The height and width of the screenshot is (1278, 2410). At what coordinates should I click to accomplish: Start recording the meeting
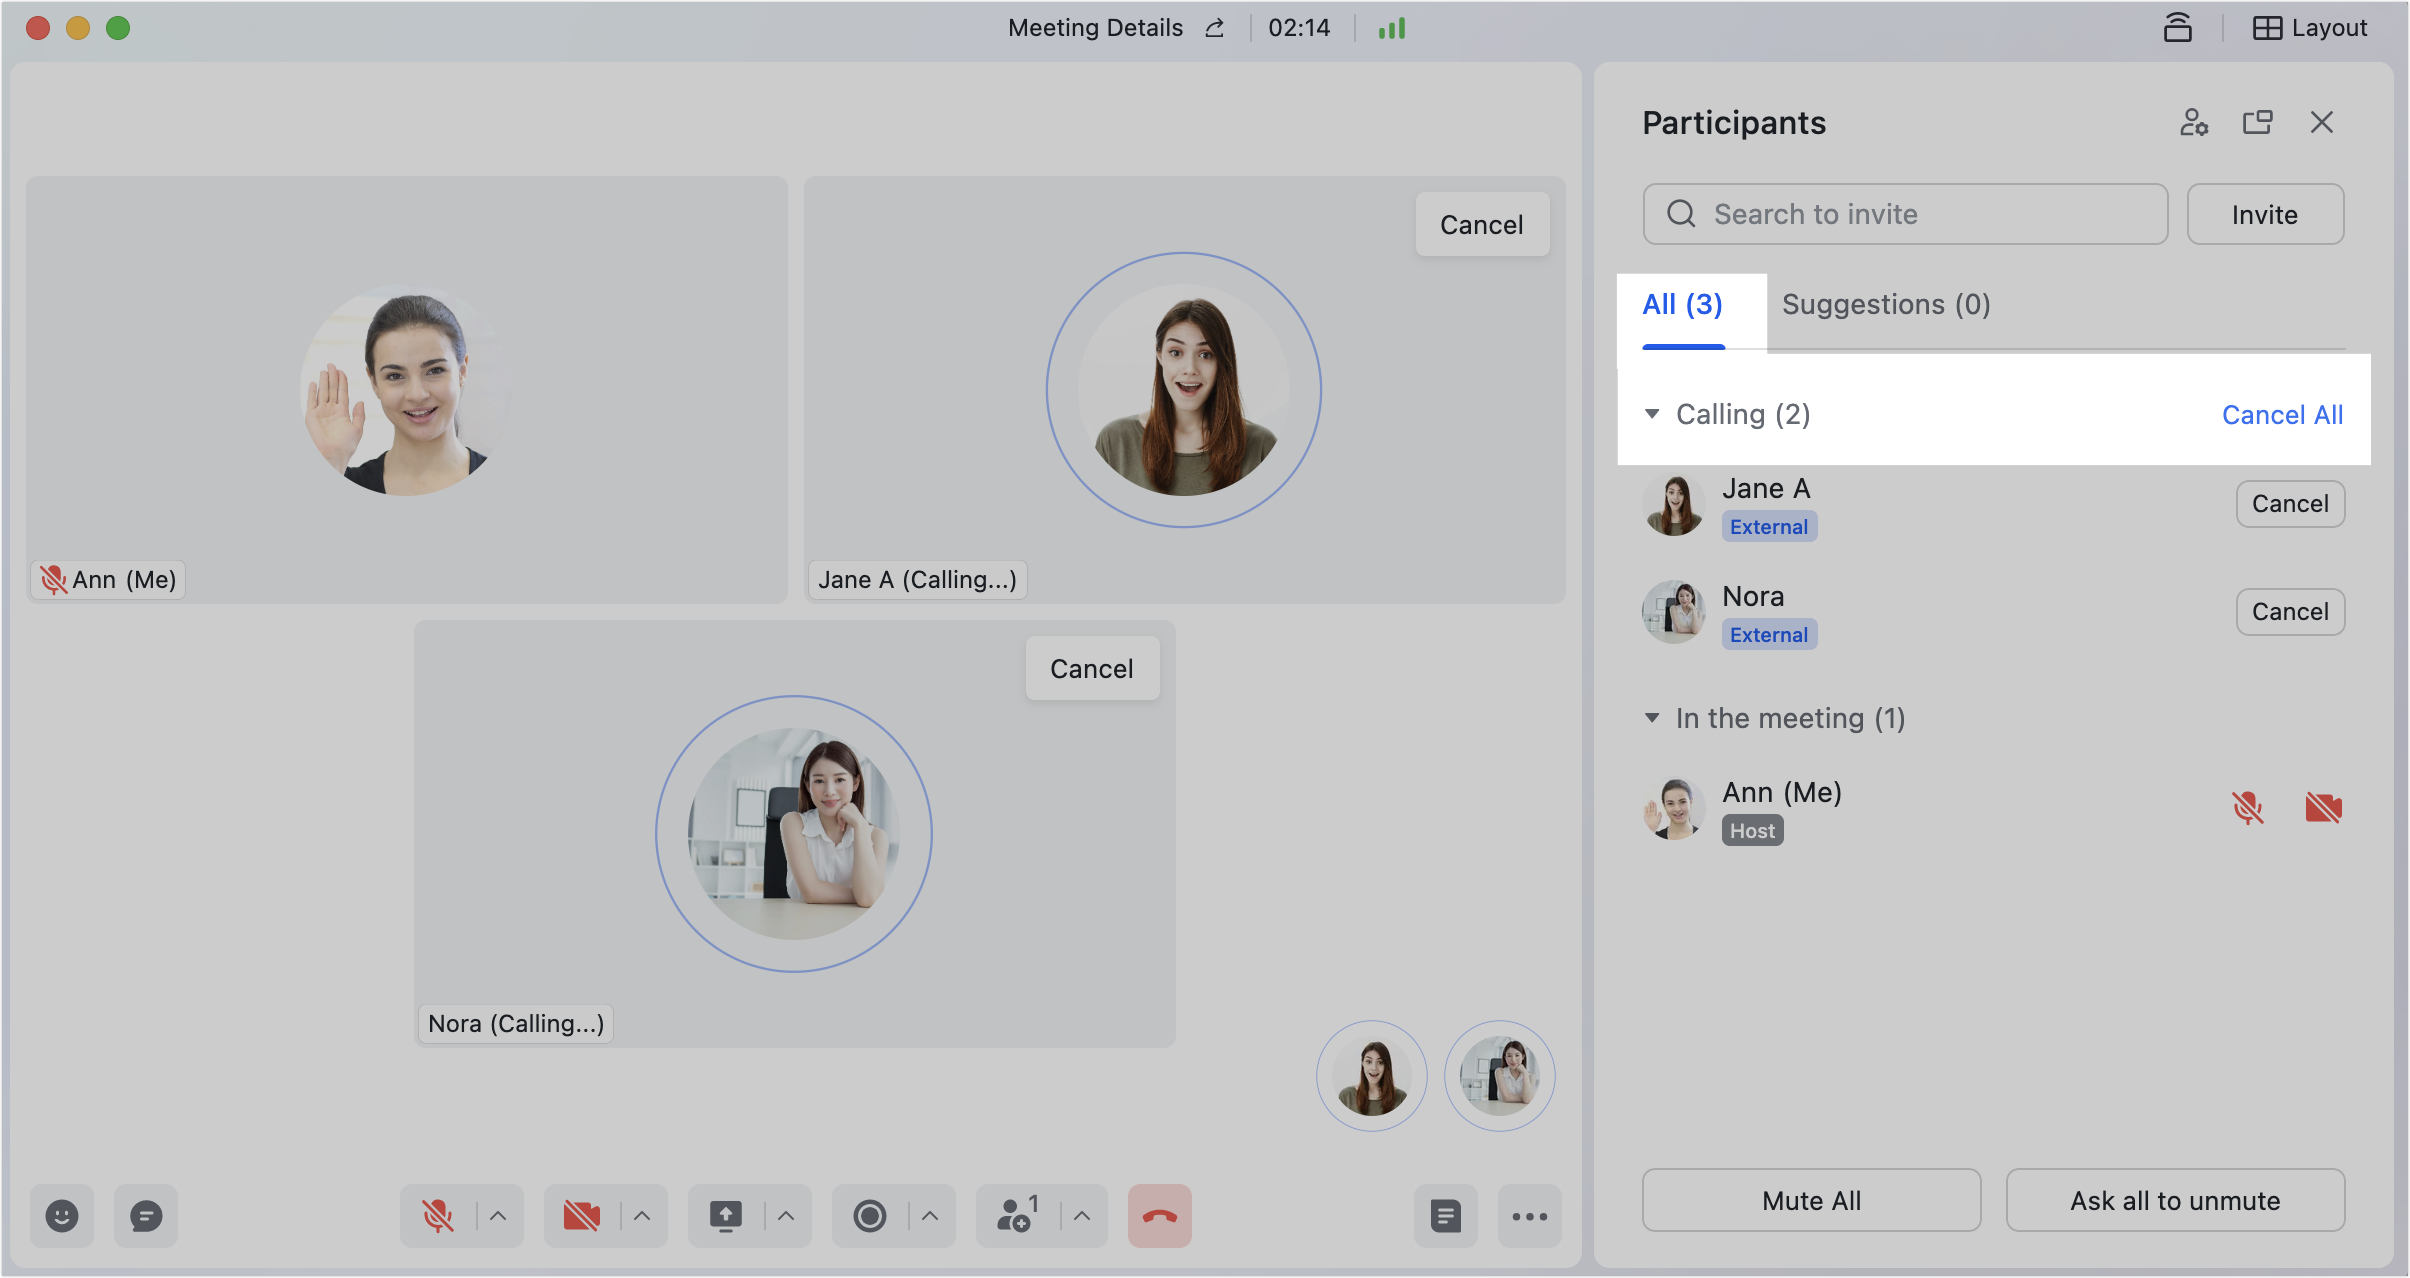pos(869,1215)
